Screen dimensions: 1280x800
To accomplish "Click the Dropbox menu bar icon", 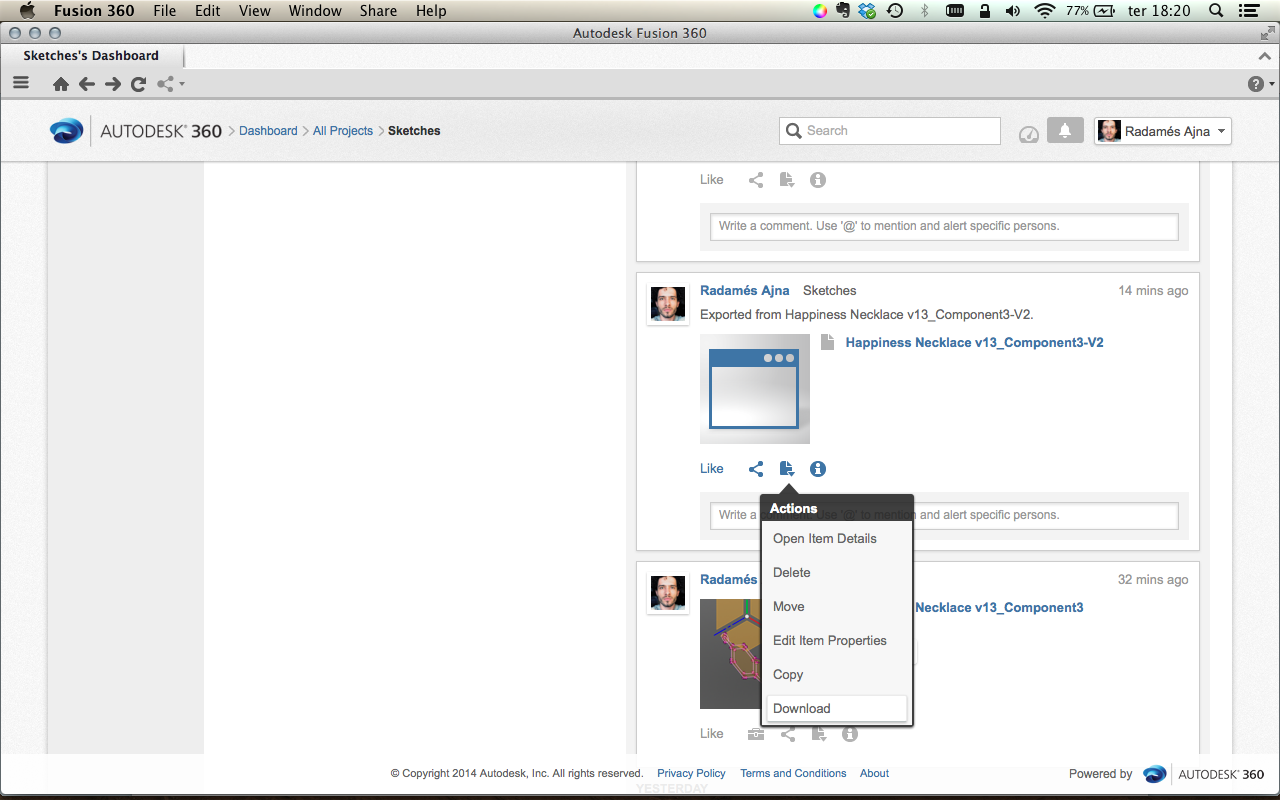I will click(867, 11).
